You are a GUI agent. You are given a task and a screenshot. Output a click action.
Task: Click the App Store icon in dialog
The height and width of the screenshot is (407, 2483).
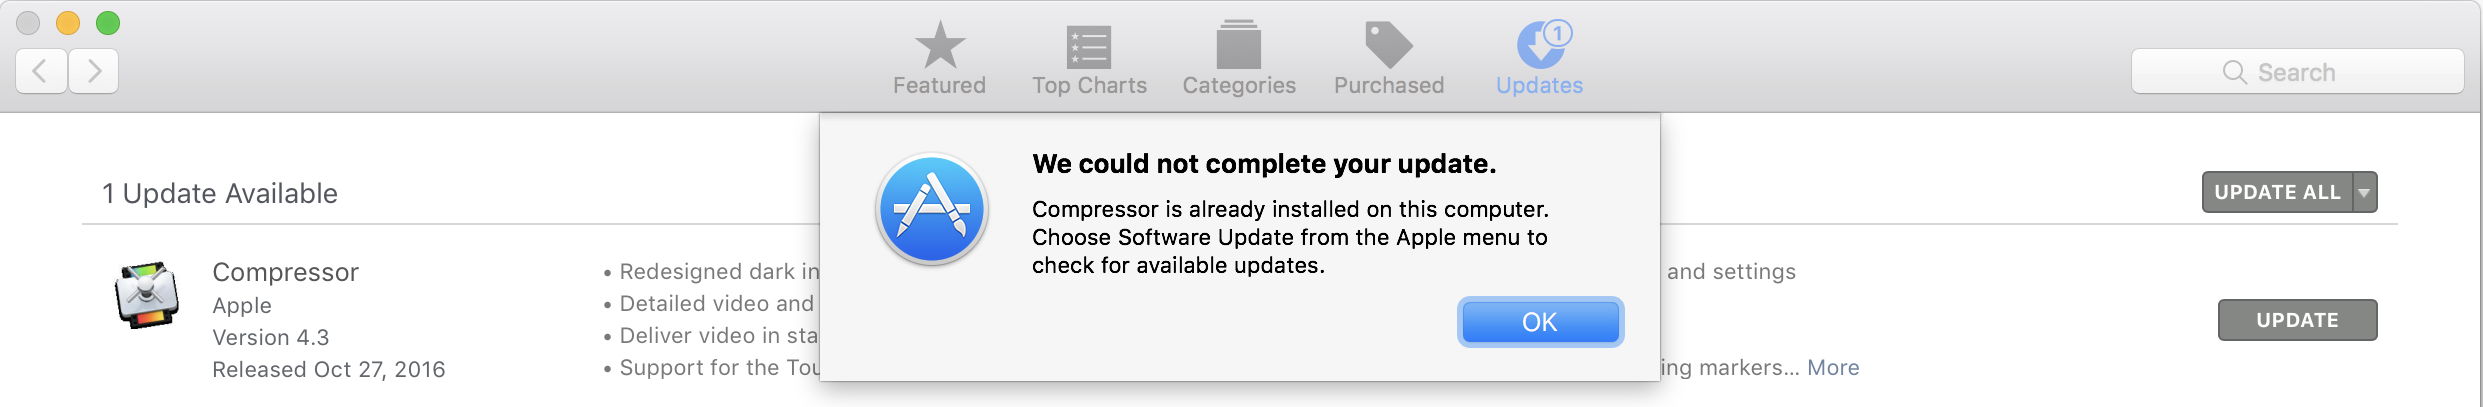pos(932,209)
